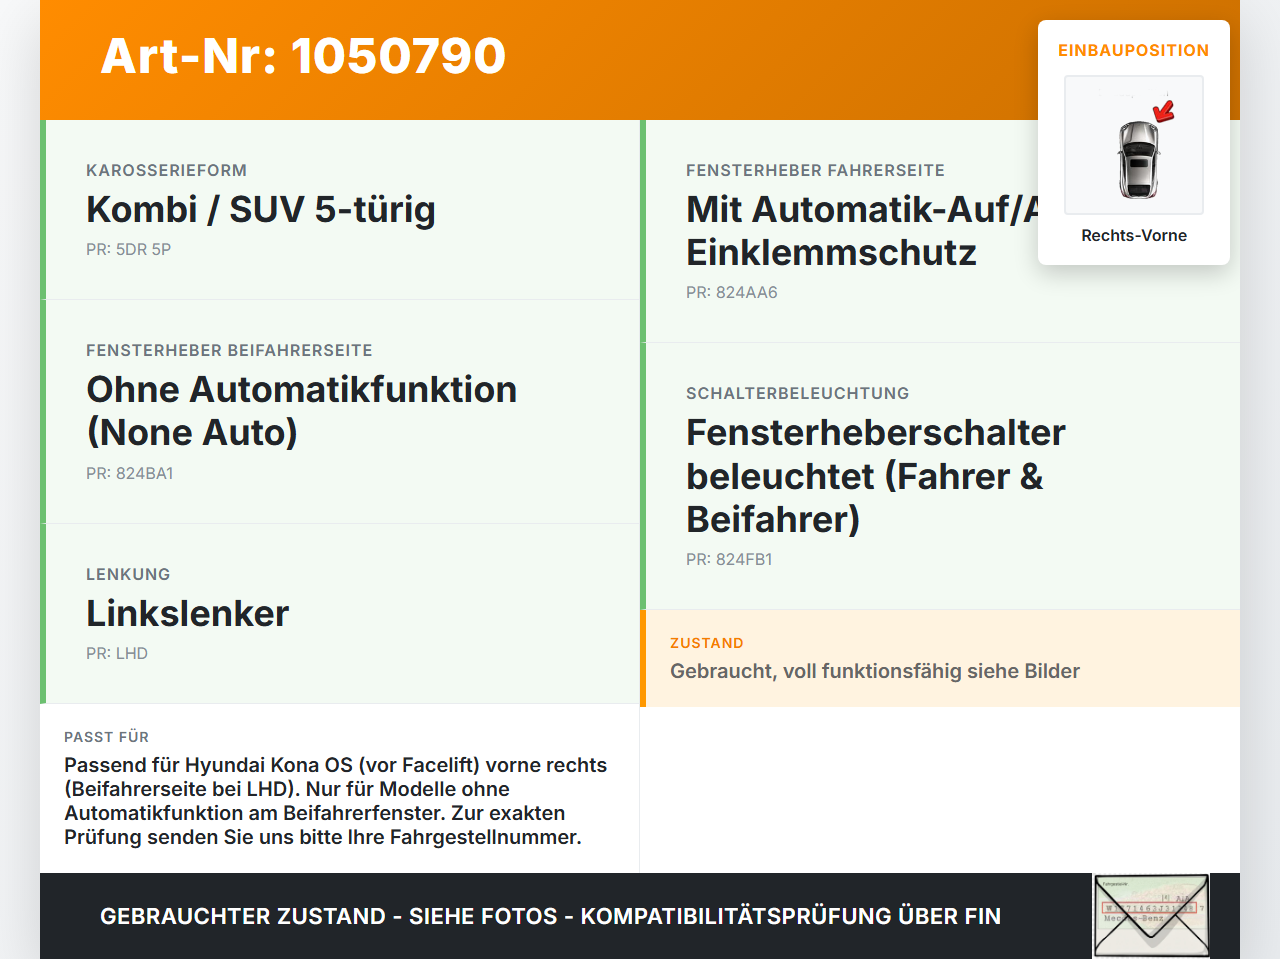The width and height of the screenshot is (1280, 959).
Task: Click the PR: 824AA6 code
Action: click(732, 292)
